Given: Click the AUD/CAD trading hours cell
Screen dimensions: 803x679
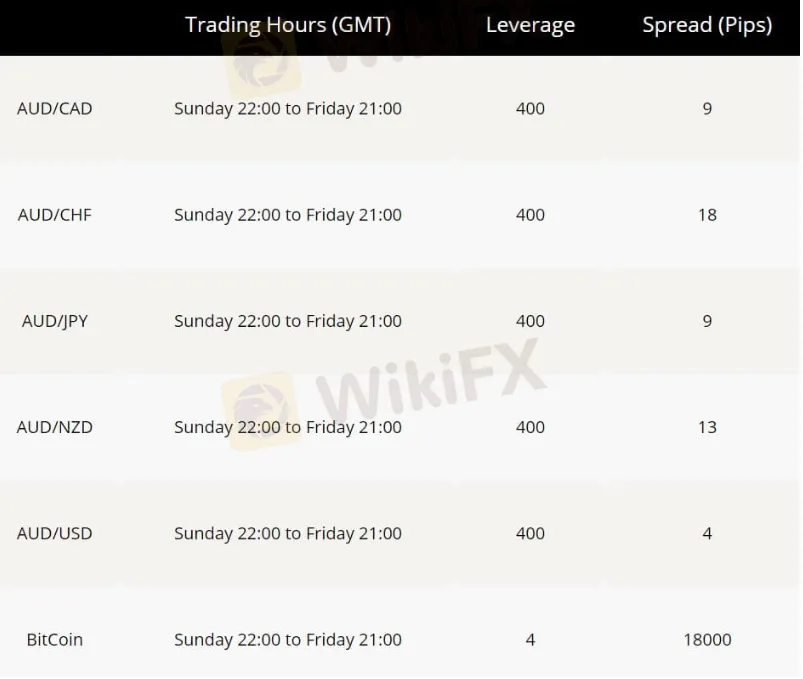Looking at the screenshot, I should [288, 108].
